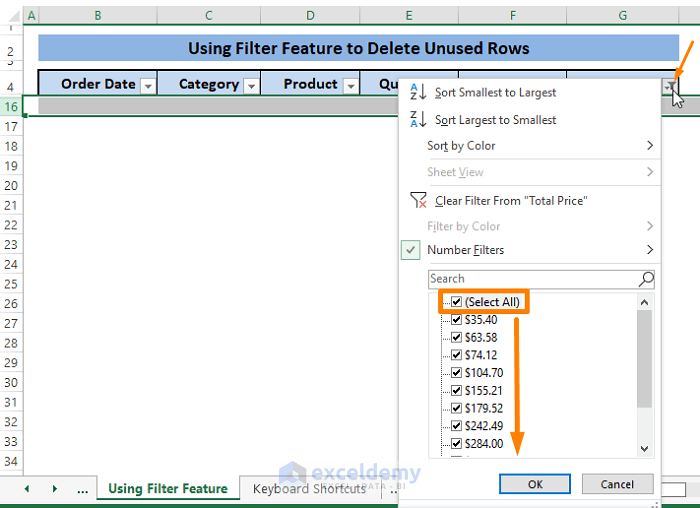This screenshot has height=508, width=700.
Task: Uncheck the $63.58 value checkbox
Action: (456, 337)
